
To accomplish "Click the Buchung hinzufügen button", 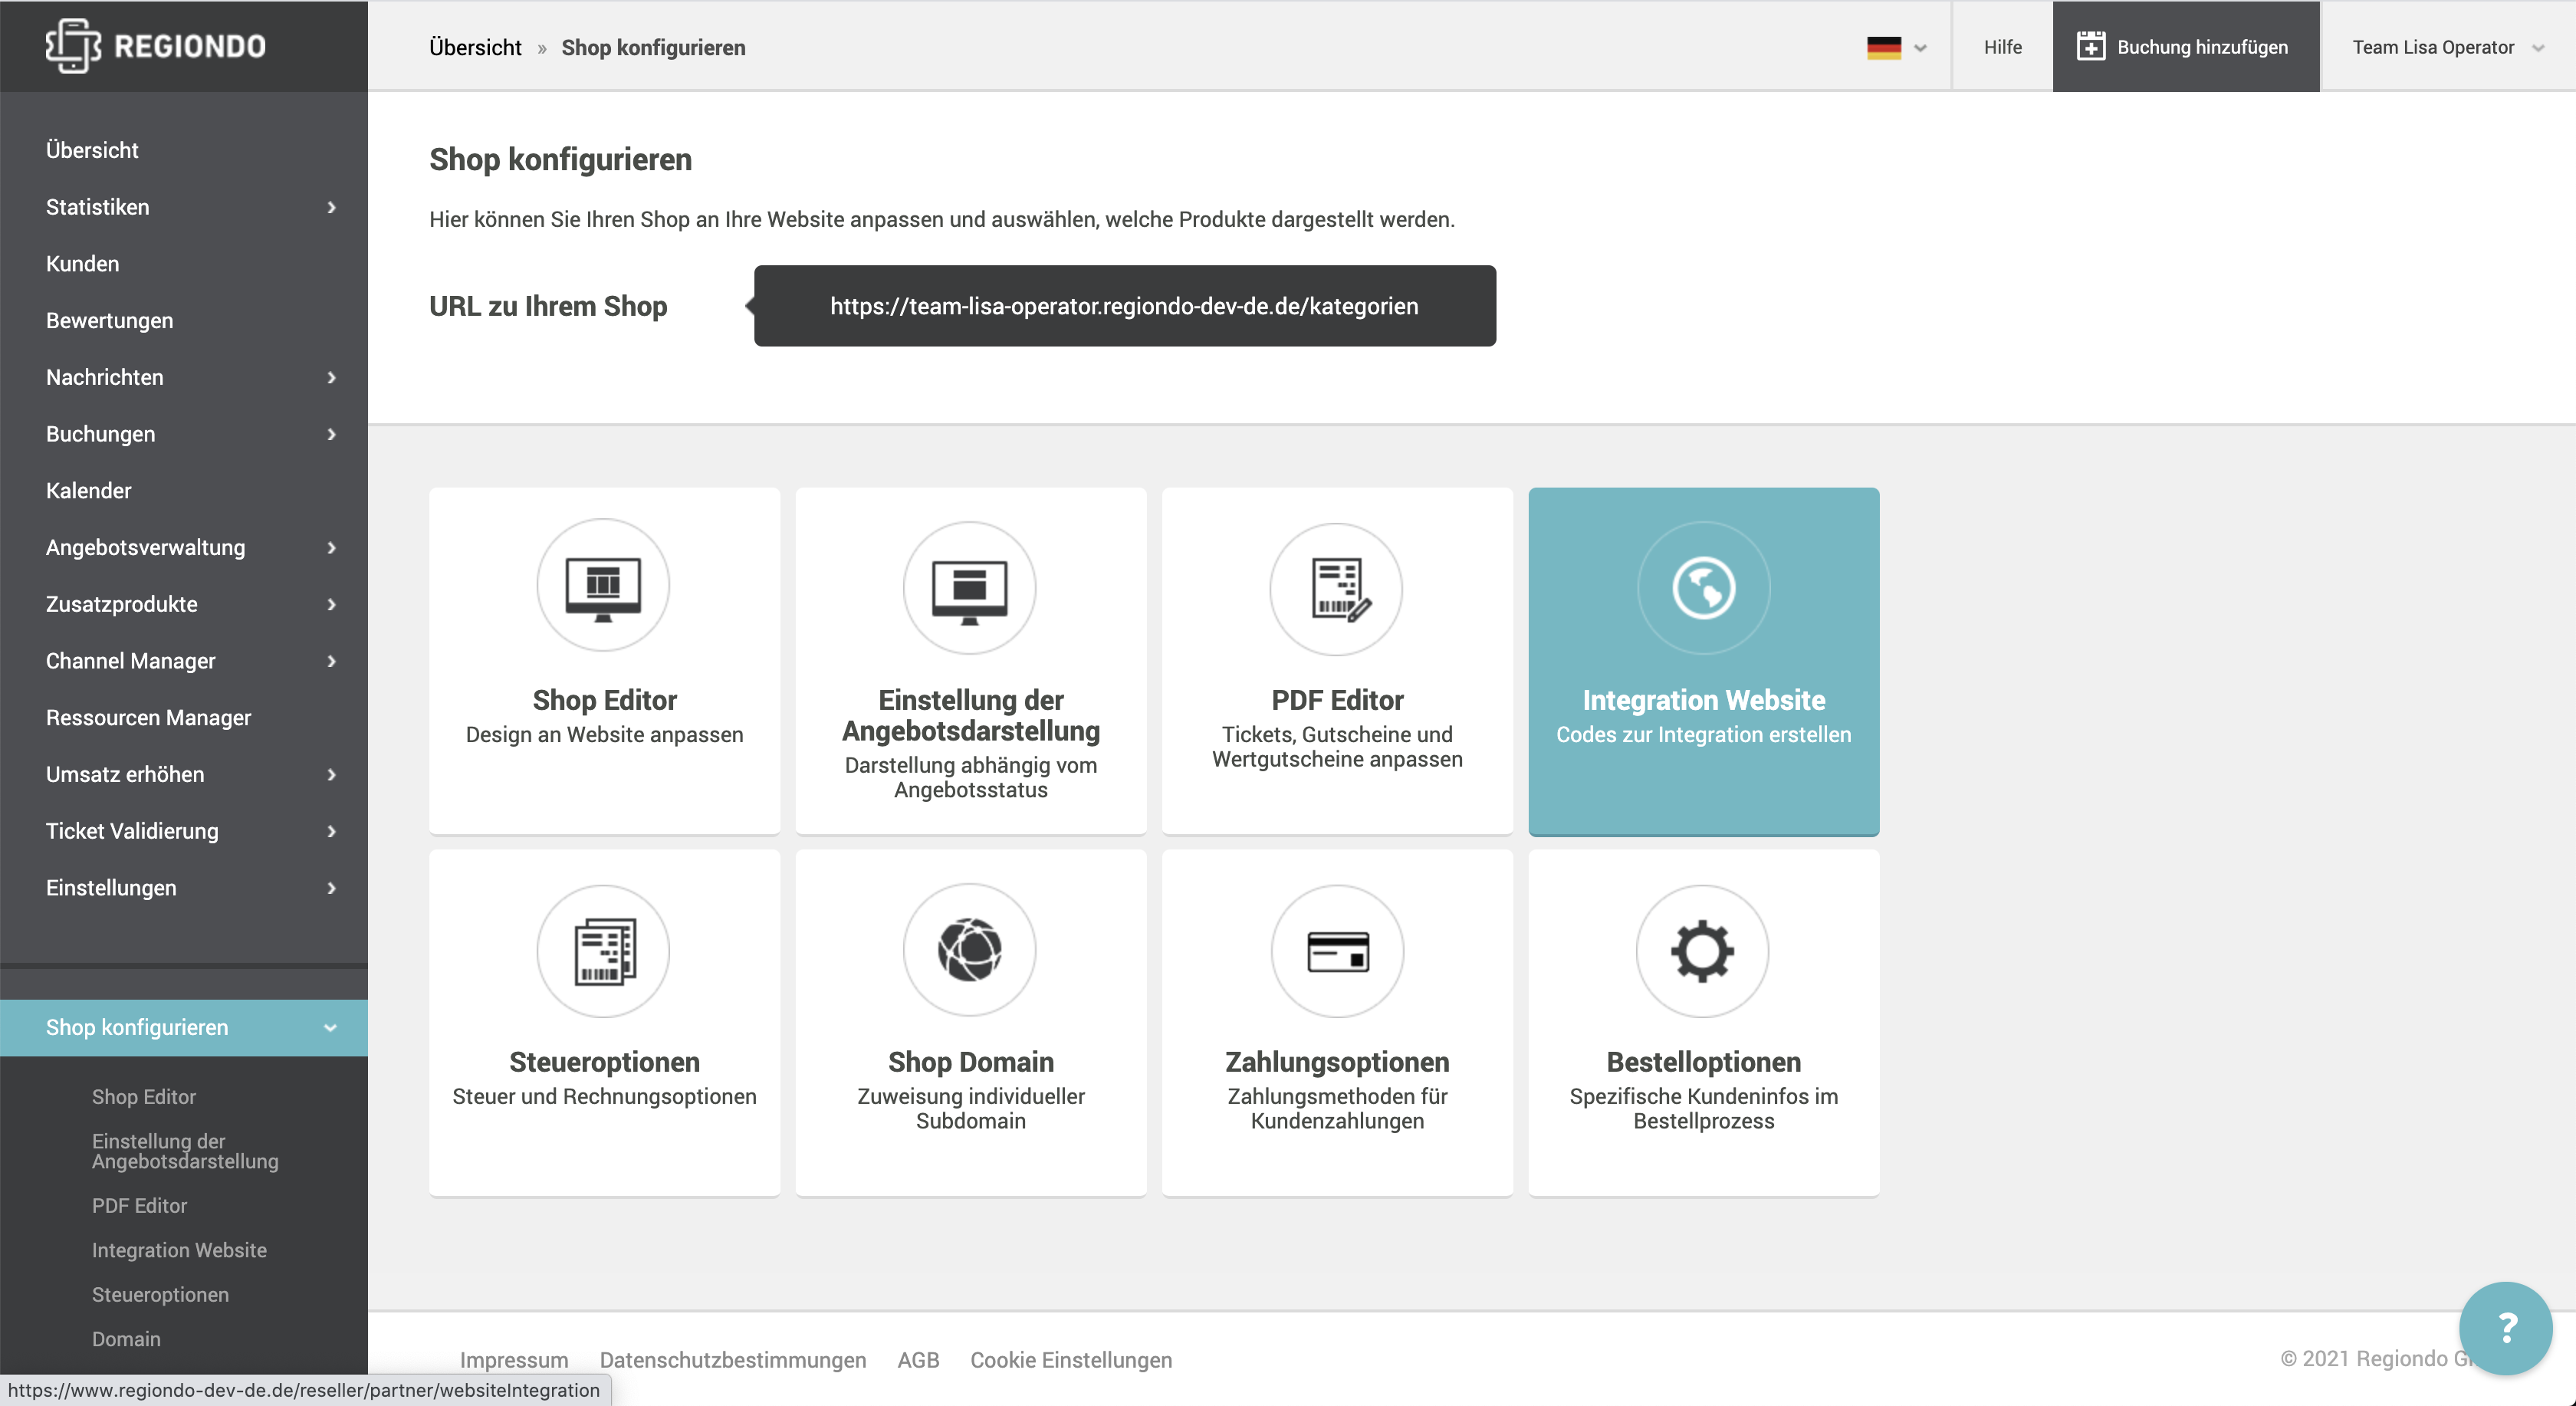I will point(2185,47).
